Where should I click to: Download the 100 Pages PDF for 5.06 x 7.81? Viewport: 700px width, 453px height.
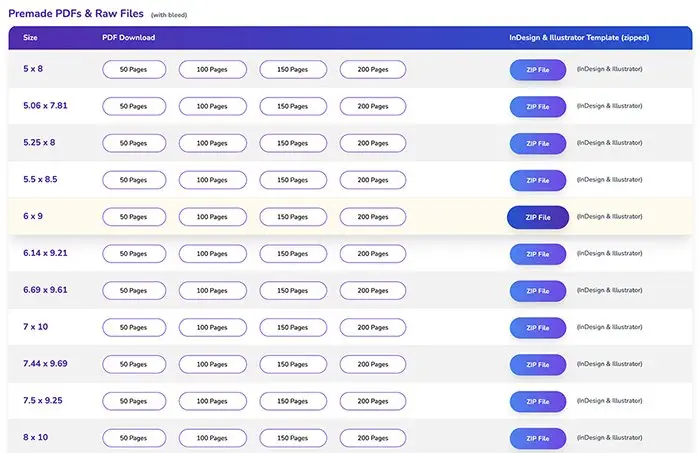pos(212,107)
